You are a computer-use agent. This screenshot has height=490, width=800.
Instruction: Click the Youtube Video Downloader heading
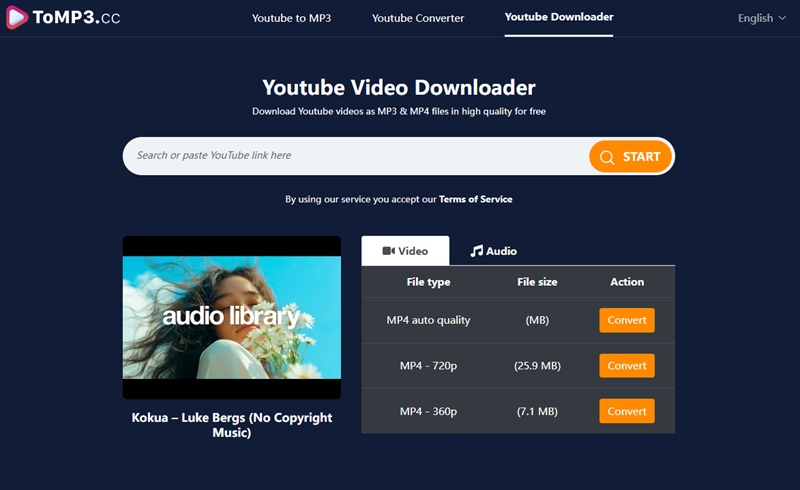pos(399,88)
